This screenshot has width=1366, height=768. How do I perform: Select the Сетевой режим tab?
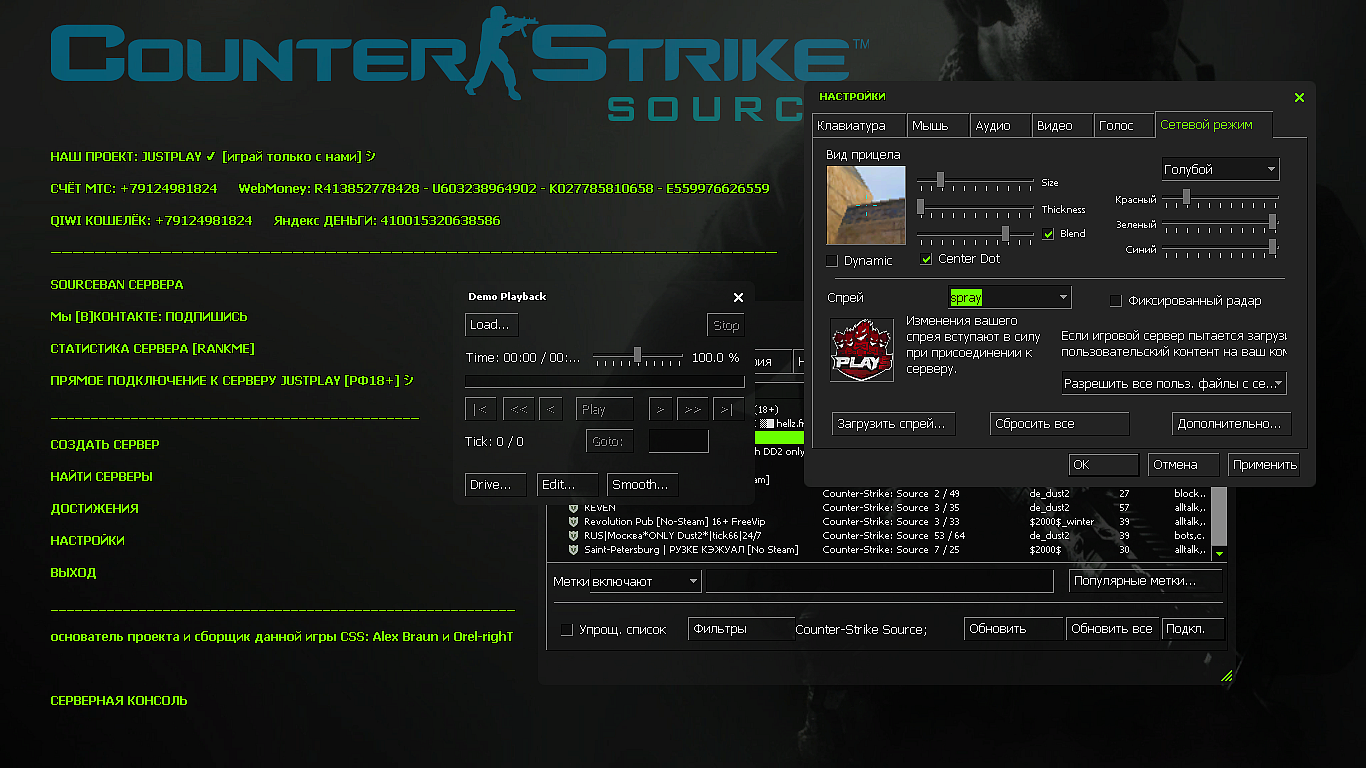pyautogui.click(x=1214, y=124)
